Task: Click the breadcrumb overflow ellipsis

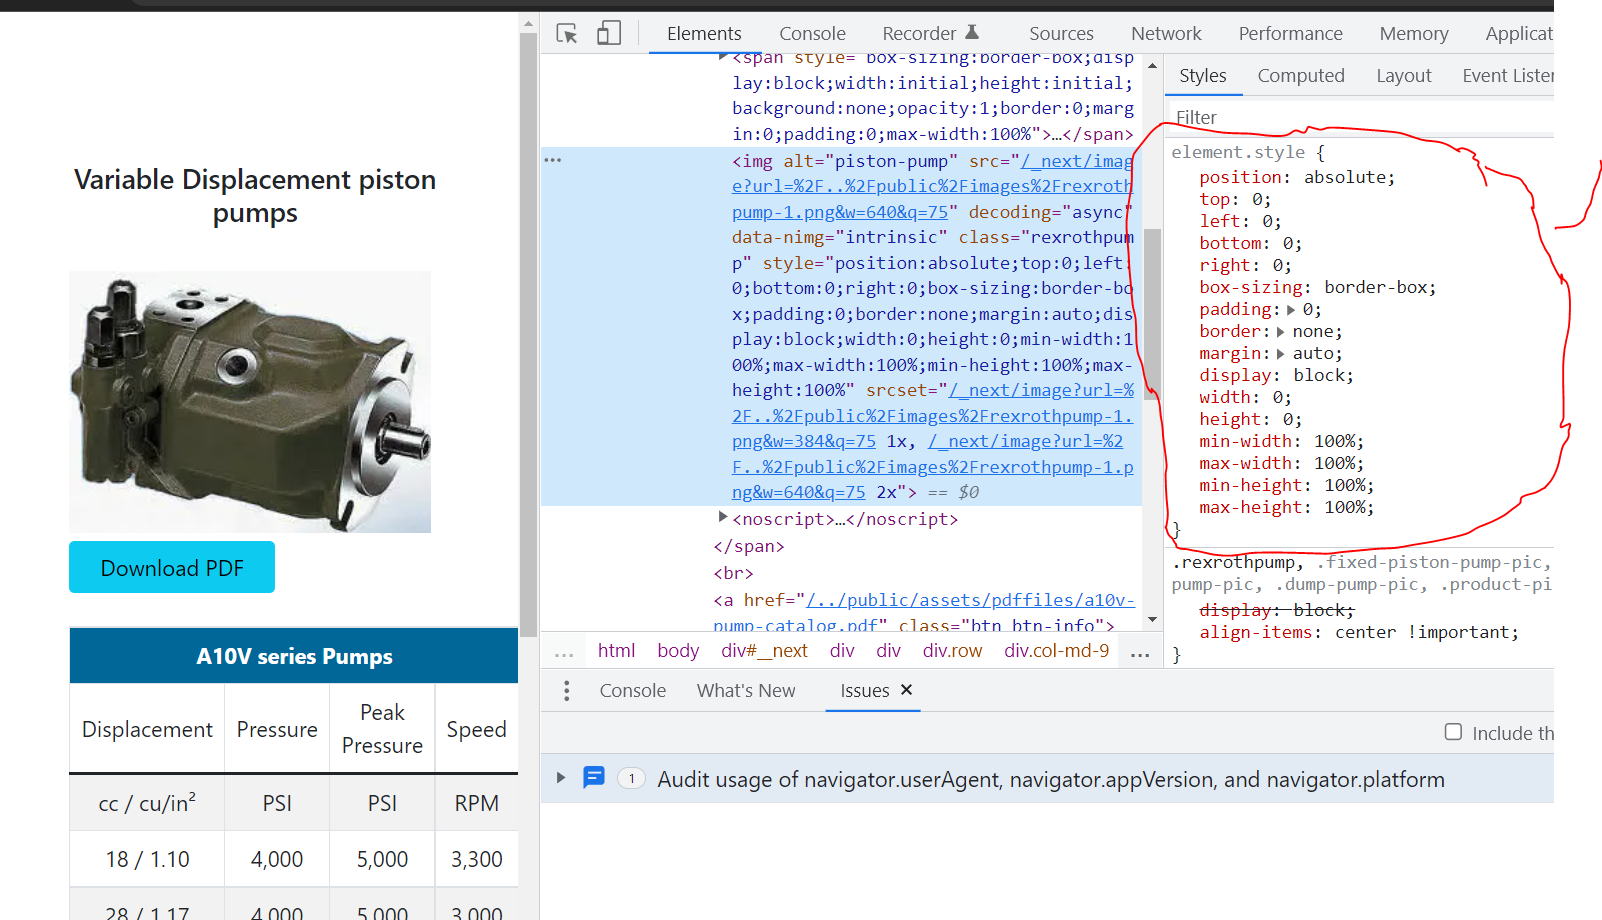Action: coord(564,650)
